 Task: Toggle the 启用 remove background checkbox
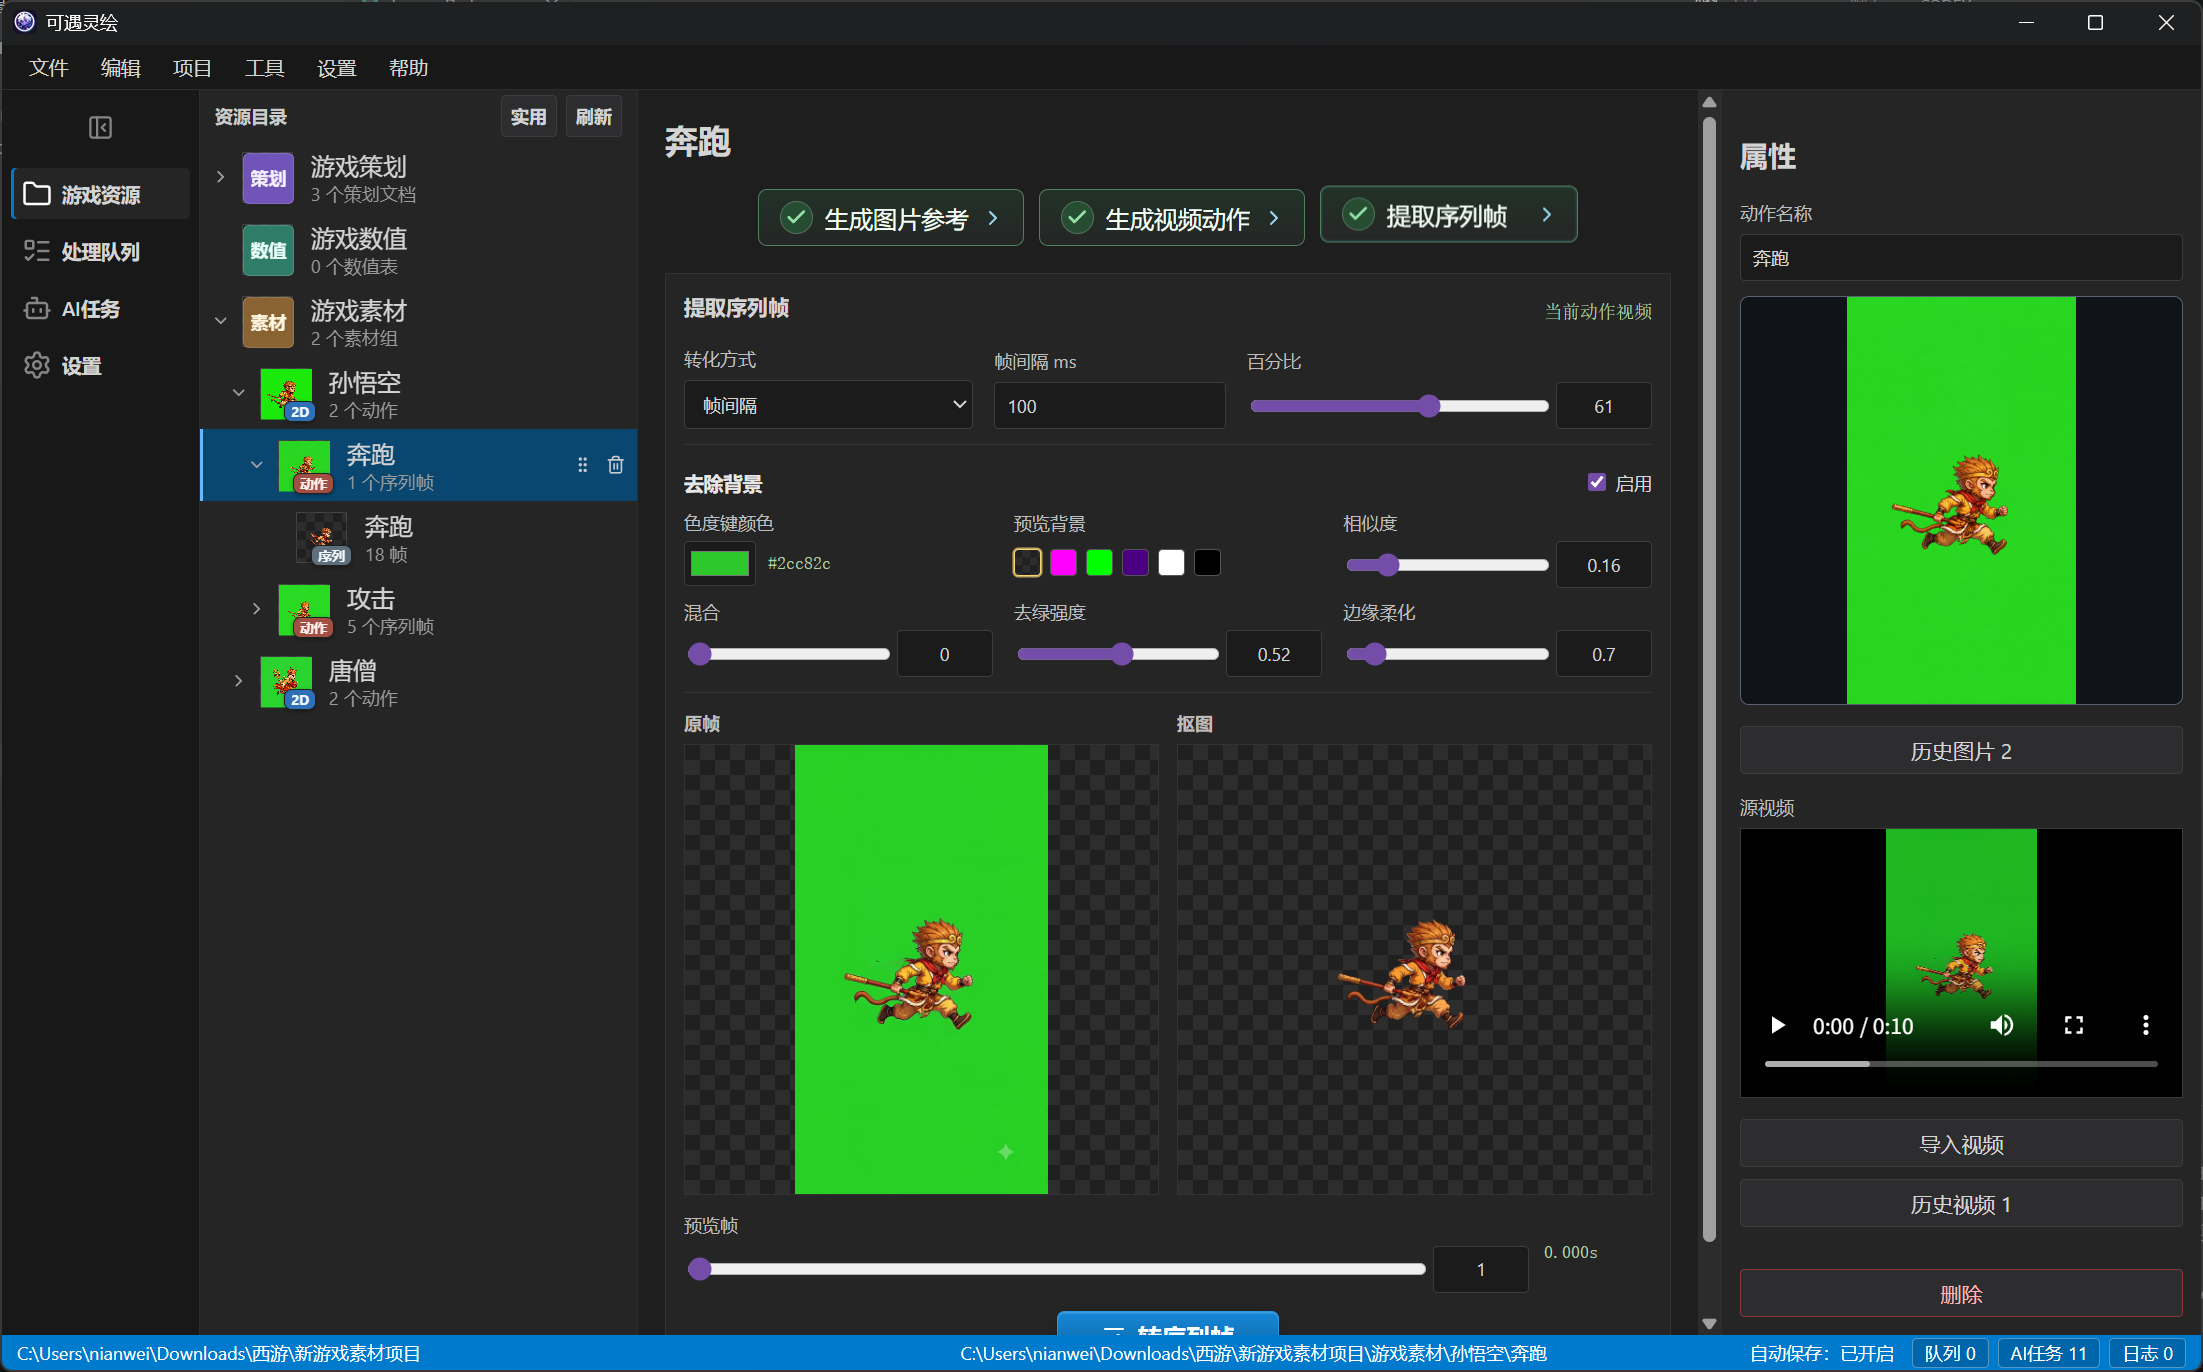tap(1597, 482)
